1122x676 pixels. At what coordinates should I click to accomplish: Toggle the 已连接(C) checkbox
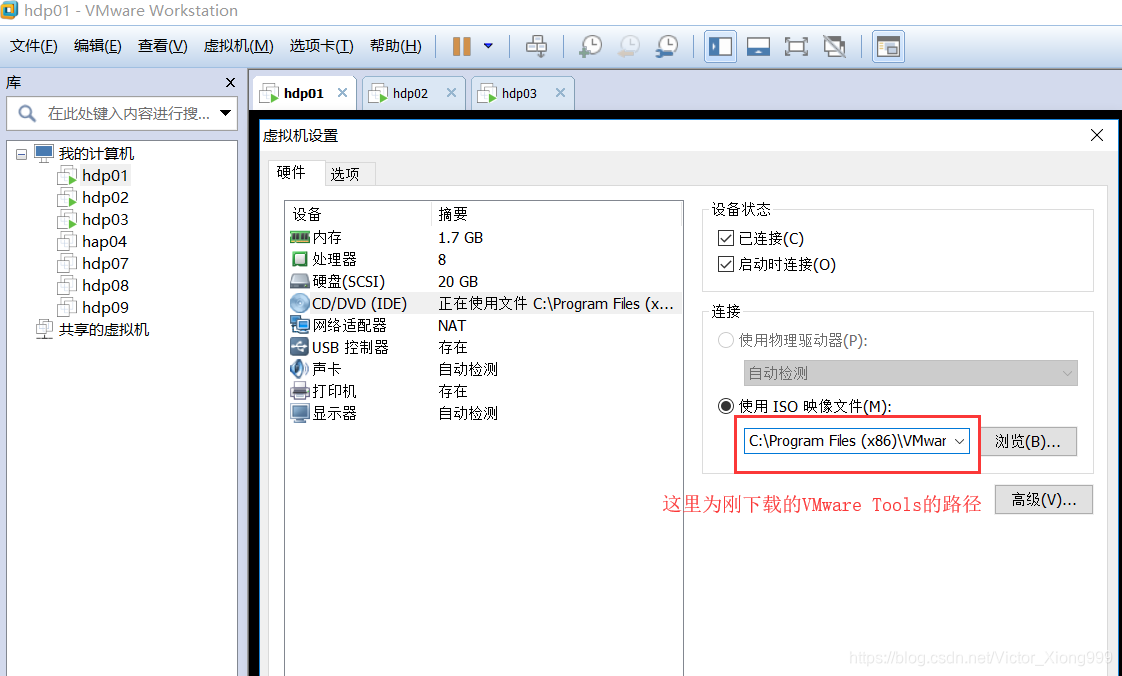726,238
